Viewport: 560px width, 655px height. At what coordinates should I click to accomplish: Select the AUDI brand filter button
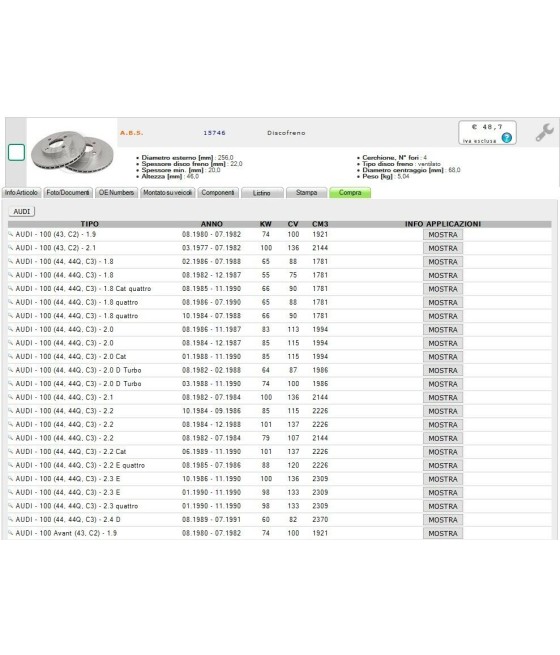pyautogui.click(x=22, y=211)
